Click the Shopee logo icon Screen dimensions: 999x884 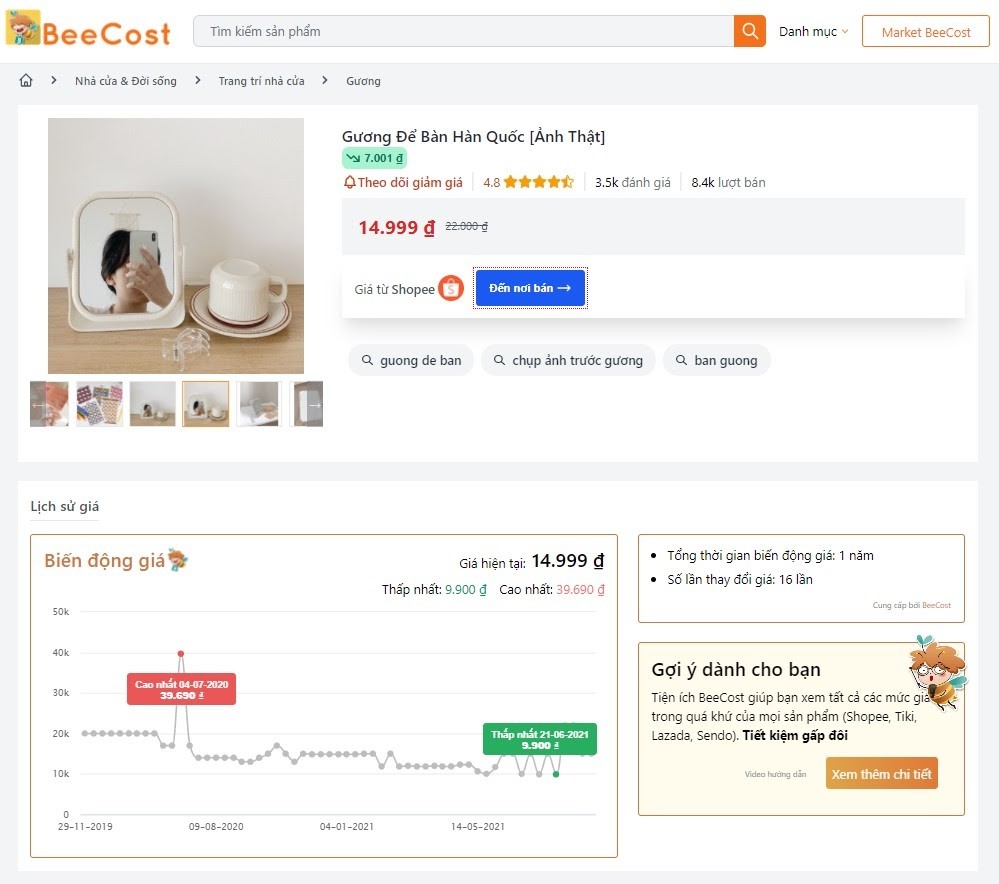pyautogui.click(x=451, y=289)
